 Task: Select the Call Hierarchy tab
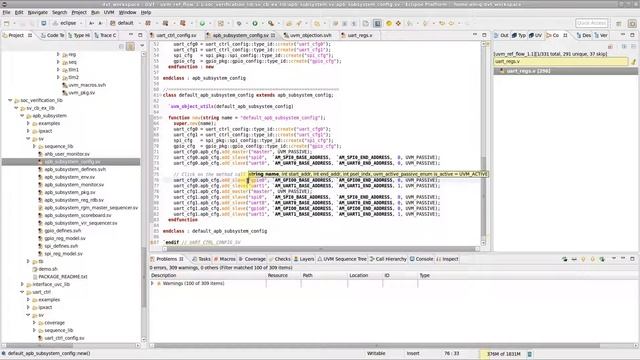(388, 259)
